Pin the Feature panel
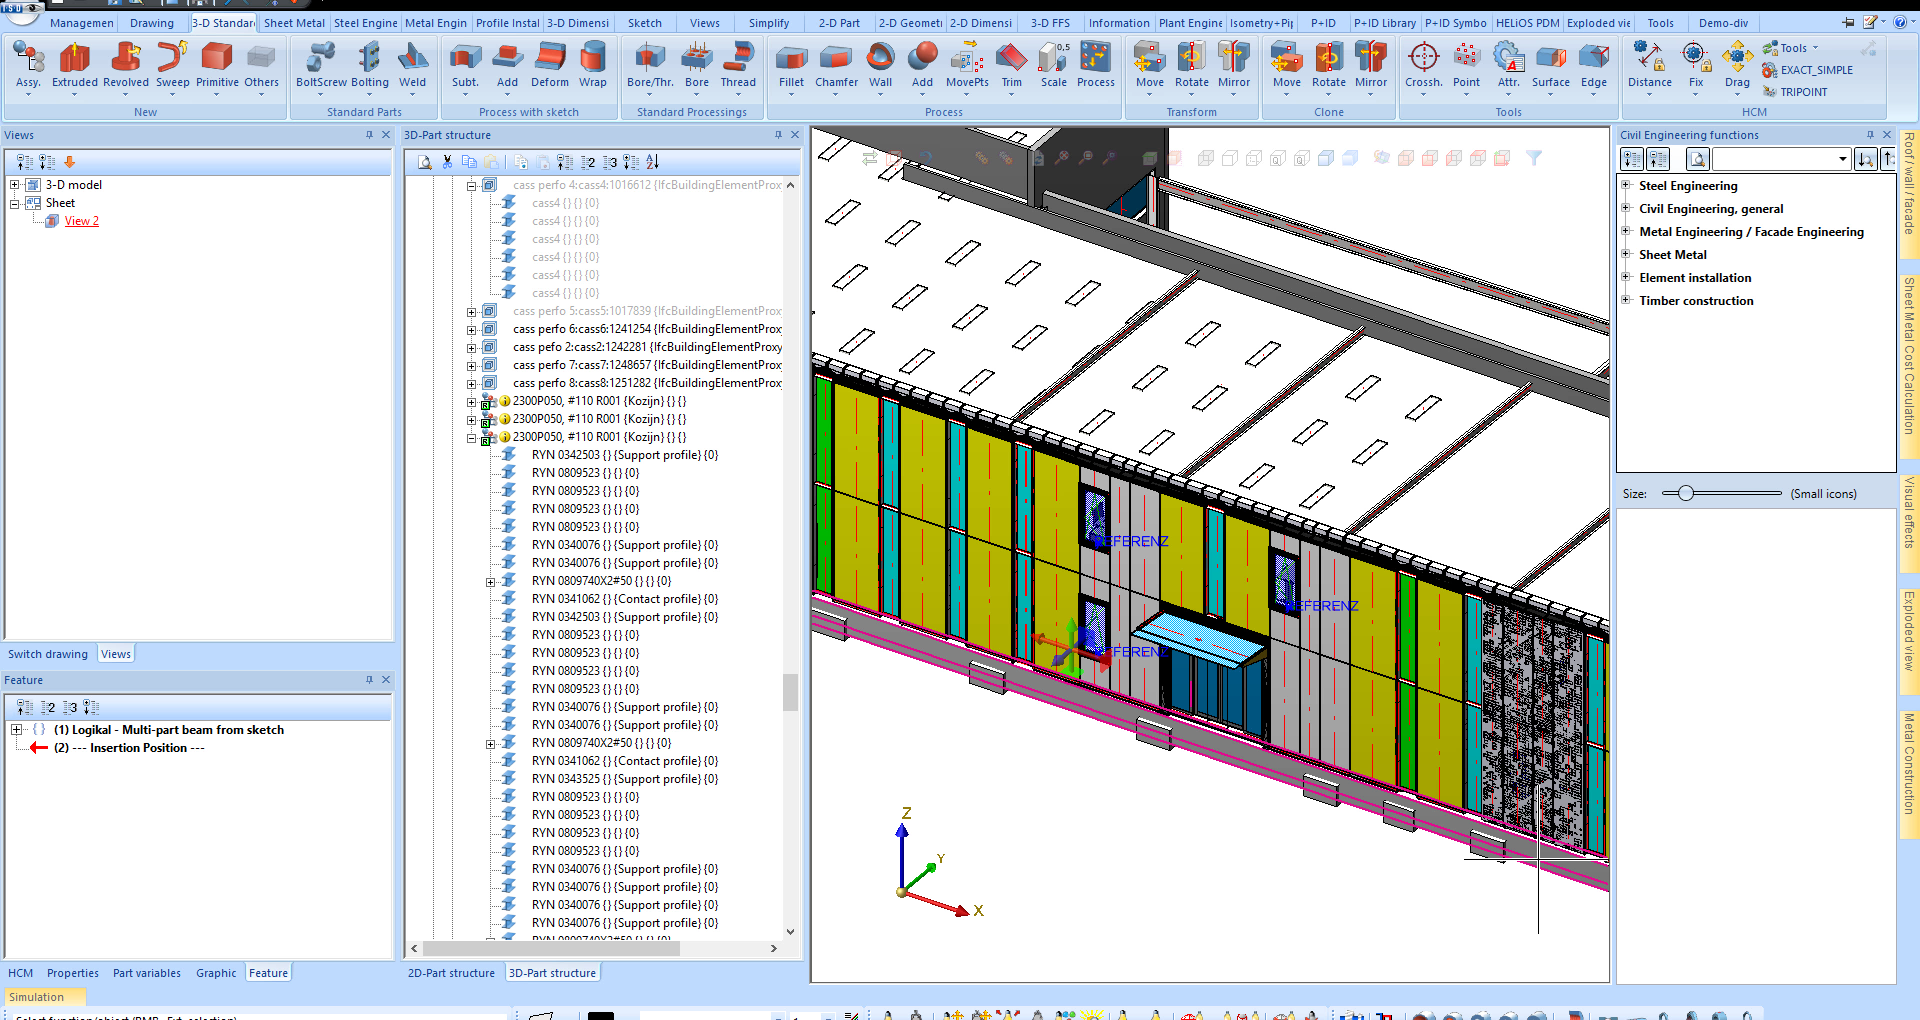The image size is (1920, 1020). pos(369,680)
